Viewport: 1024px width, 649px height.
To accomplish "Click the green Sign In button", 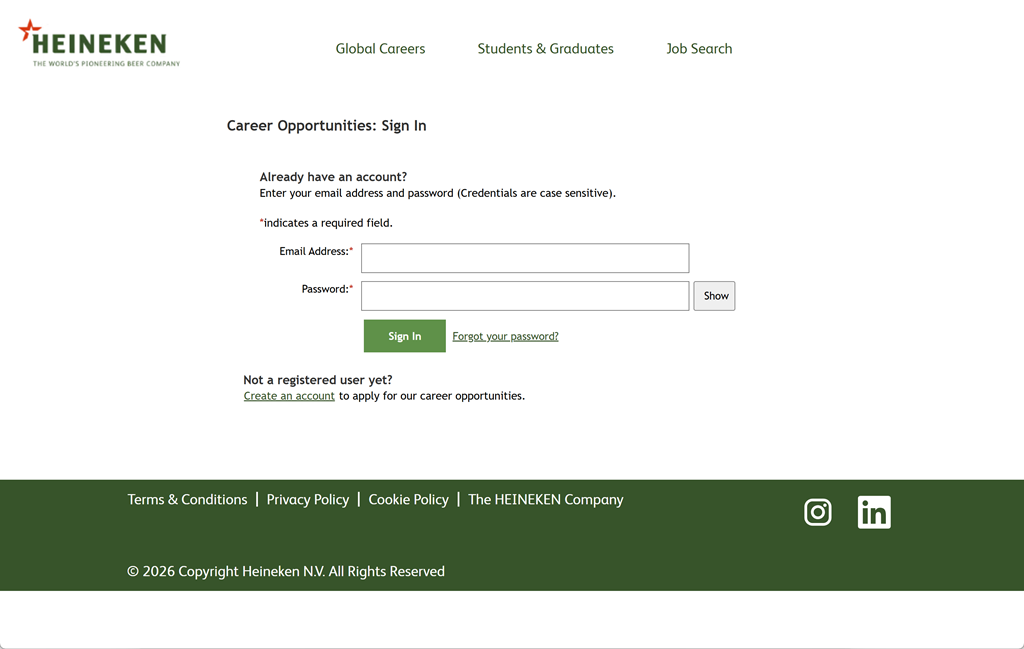I will coord(405,336).
